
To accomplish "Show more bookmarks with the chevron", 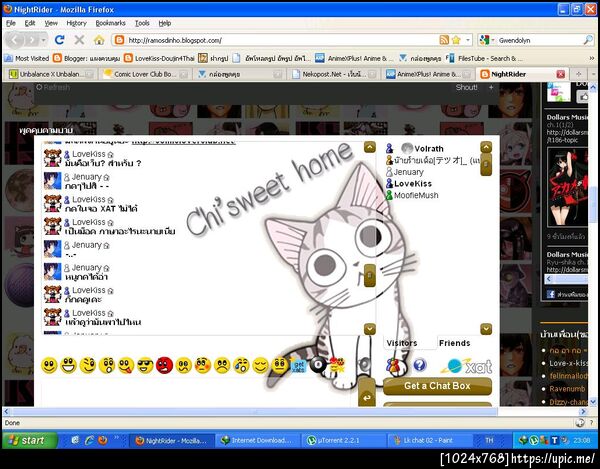I will click(x=592, y=58).
